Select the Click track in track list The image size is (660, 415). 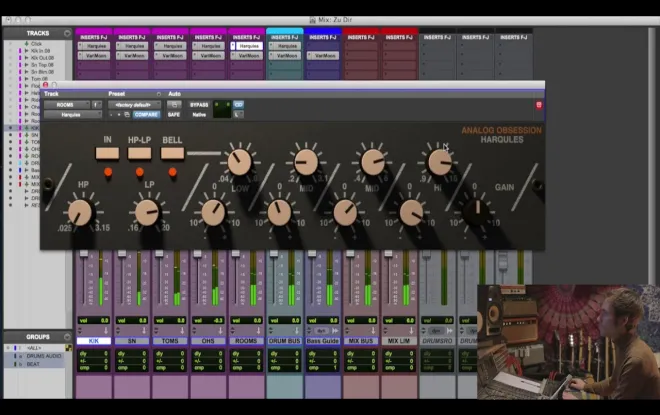[x=36, y=44]
